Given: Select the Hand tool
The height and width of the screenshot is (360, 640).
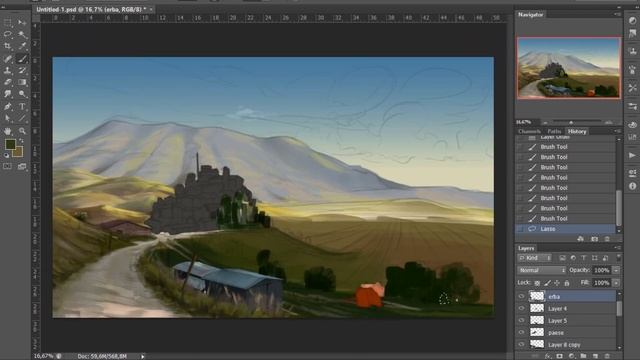Looking at the screenshot, I should tap(8, 131).
